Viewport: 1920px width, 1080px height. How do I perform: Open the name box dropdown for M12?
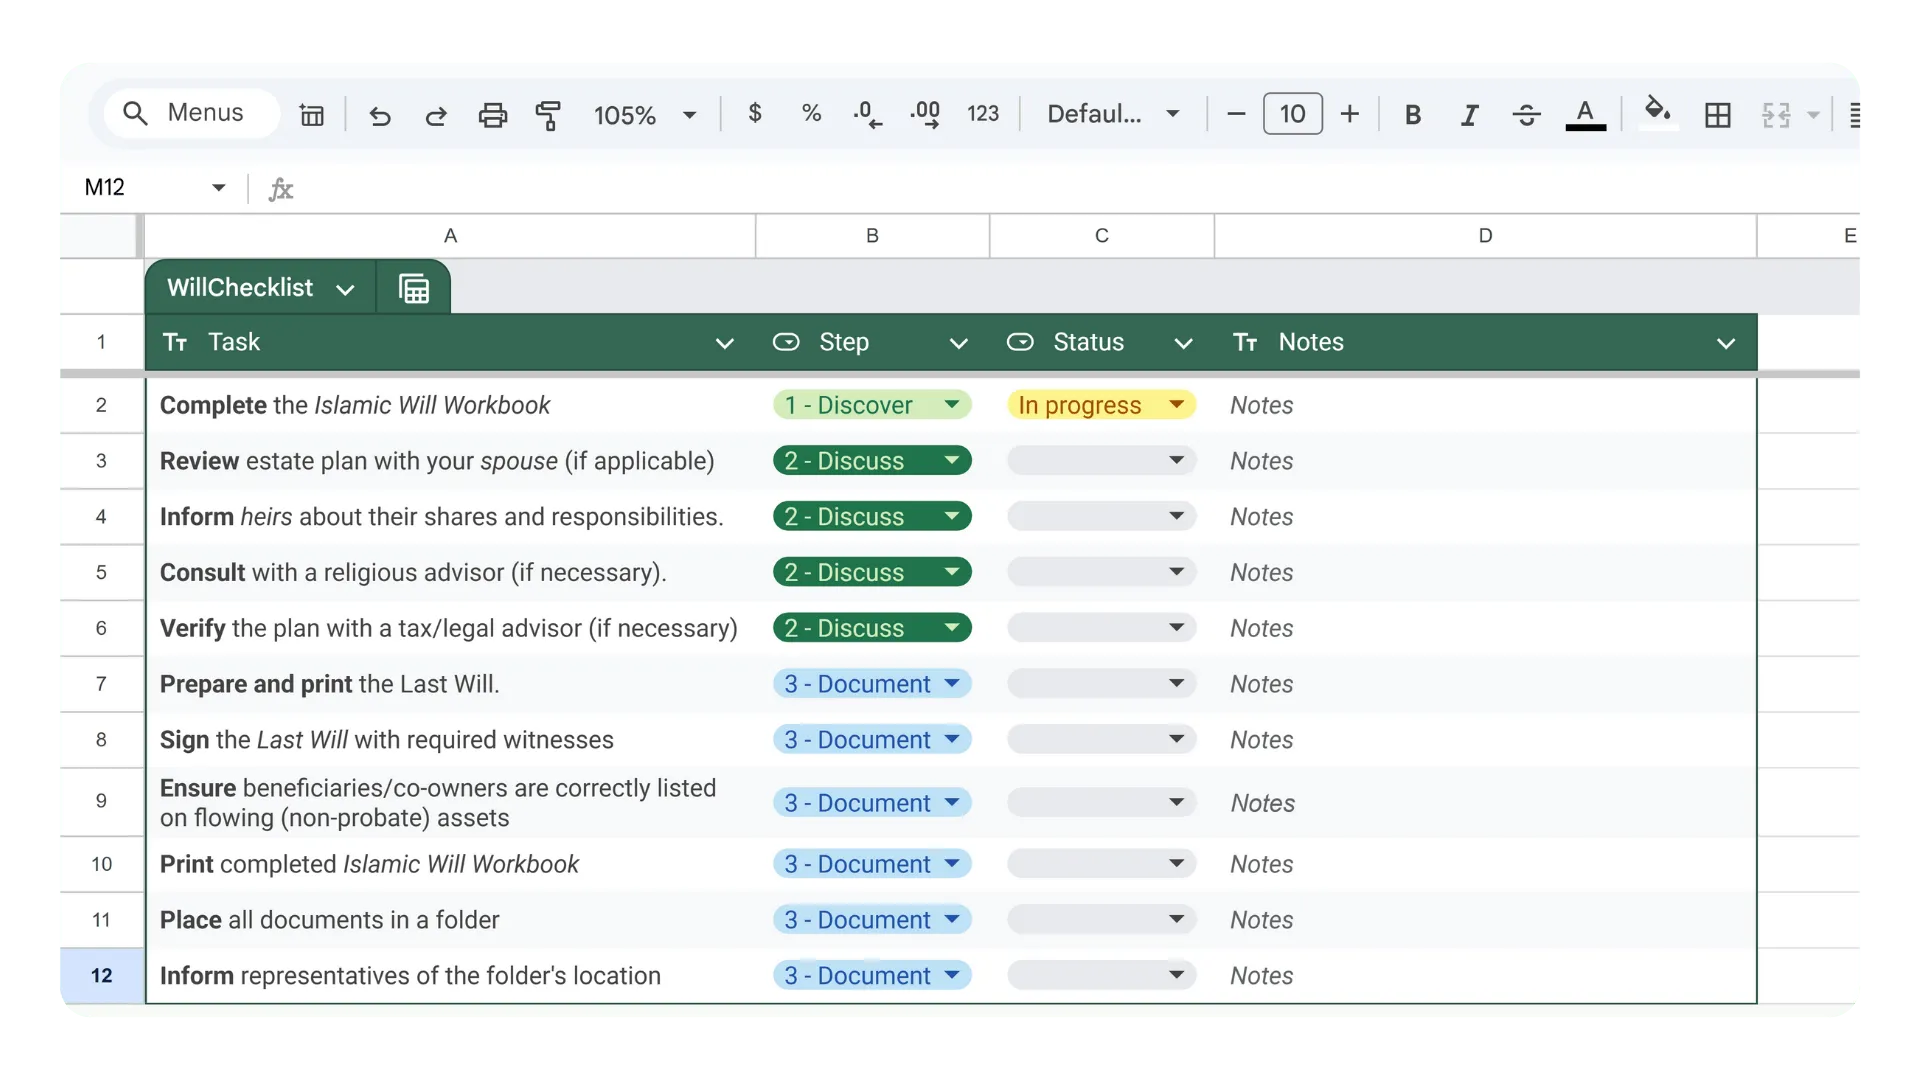(219, 188)
